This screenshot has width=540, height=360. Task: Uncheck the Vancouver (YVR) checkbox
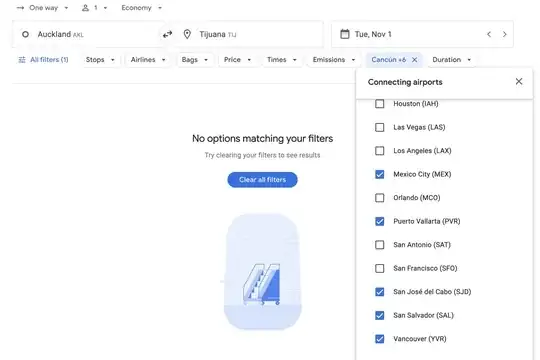(380, 339)
